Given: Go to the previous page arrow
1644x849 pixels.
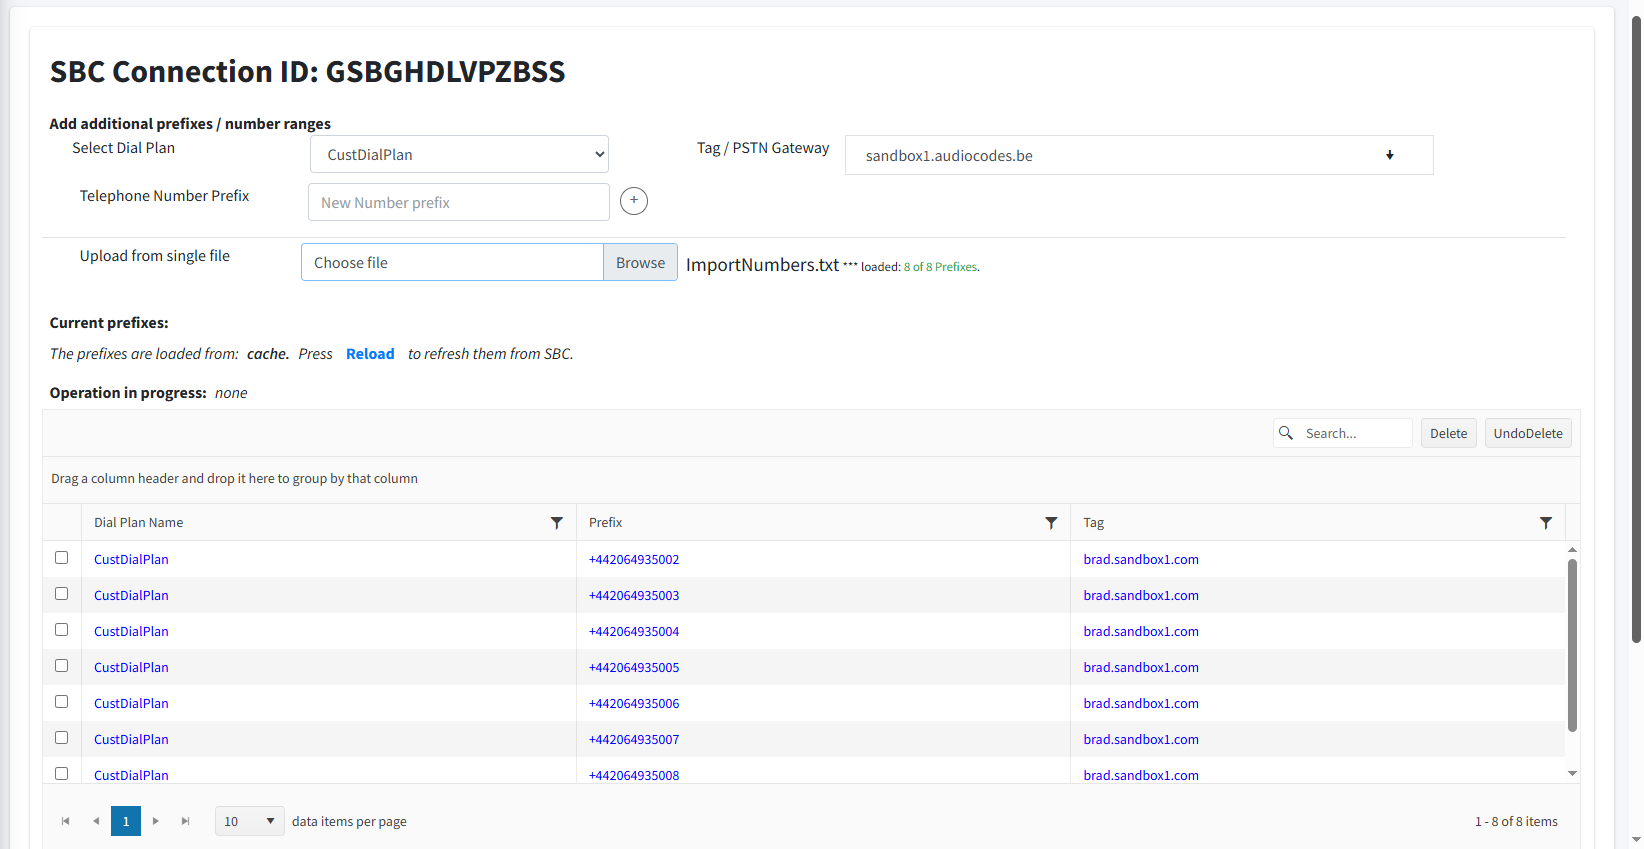Looking at the screenshot, I should (x=96, y=821).
